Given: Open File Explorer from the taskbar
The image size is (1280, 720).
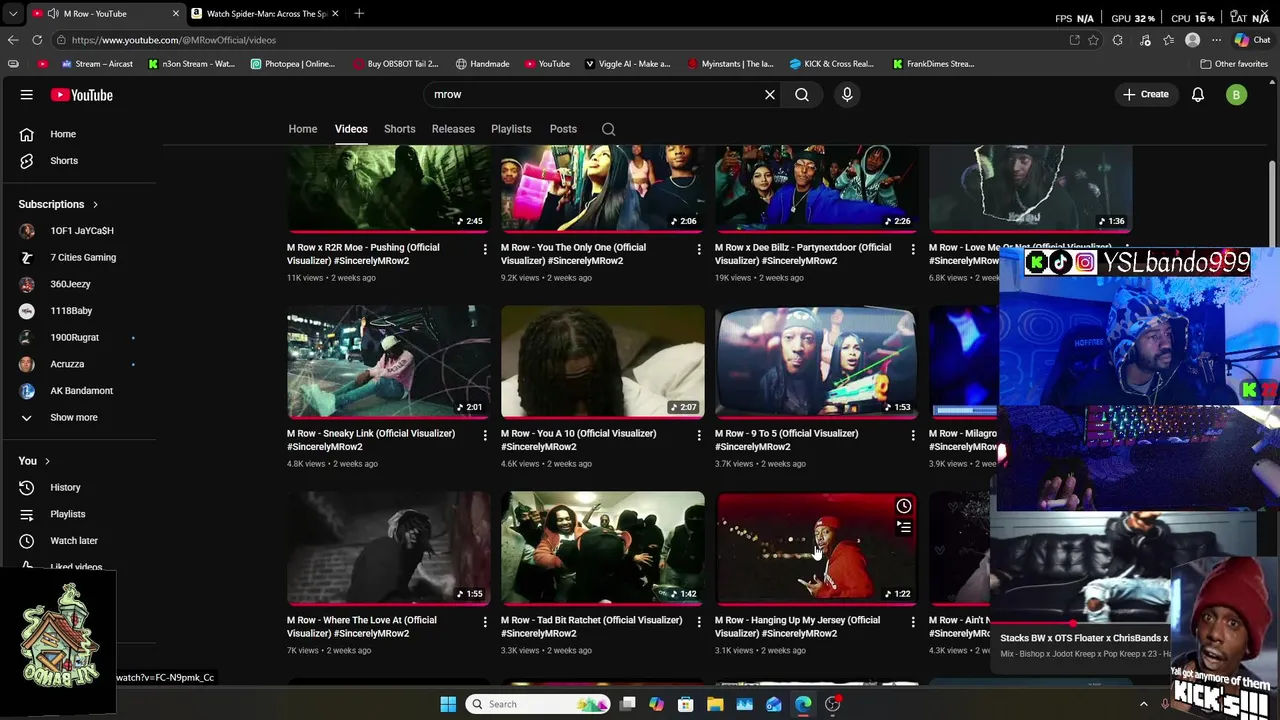Looking at the screenshot, I should 715,704.
